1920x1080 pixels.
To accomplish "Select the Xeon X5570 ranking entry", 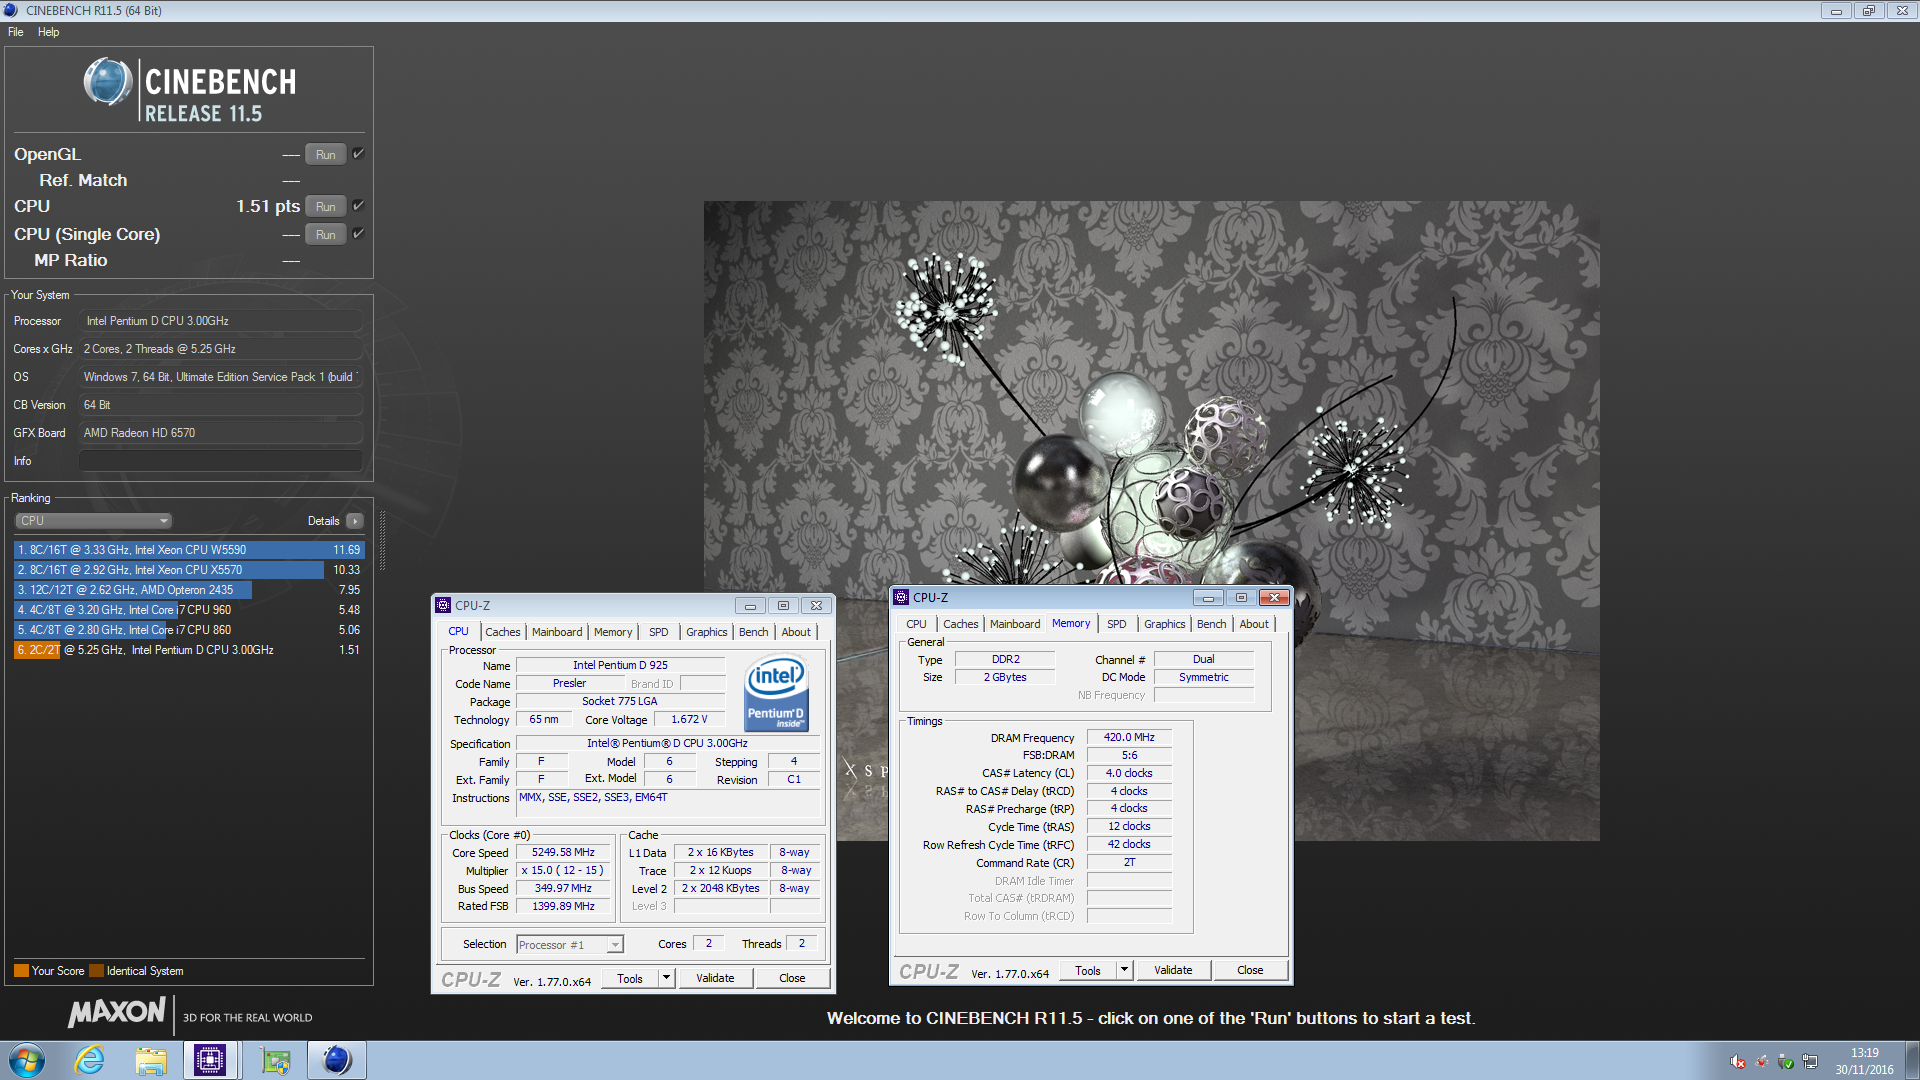I will pos(189,570).
